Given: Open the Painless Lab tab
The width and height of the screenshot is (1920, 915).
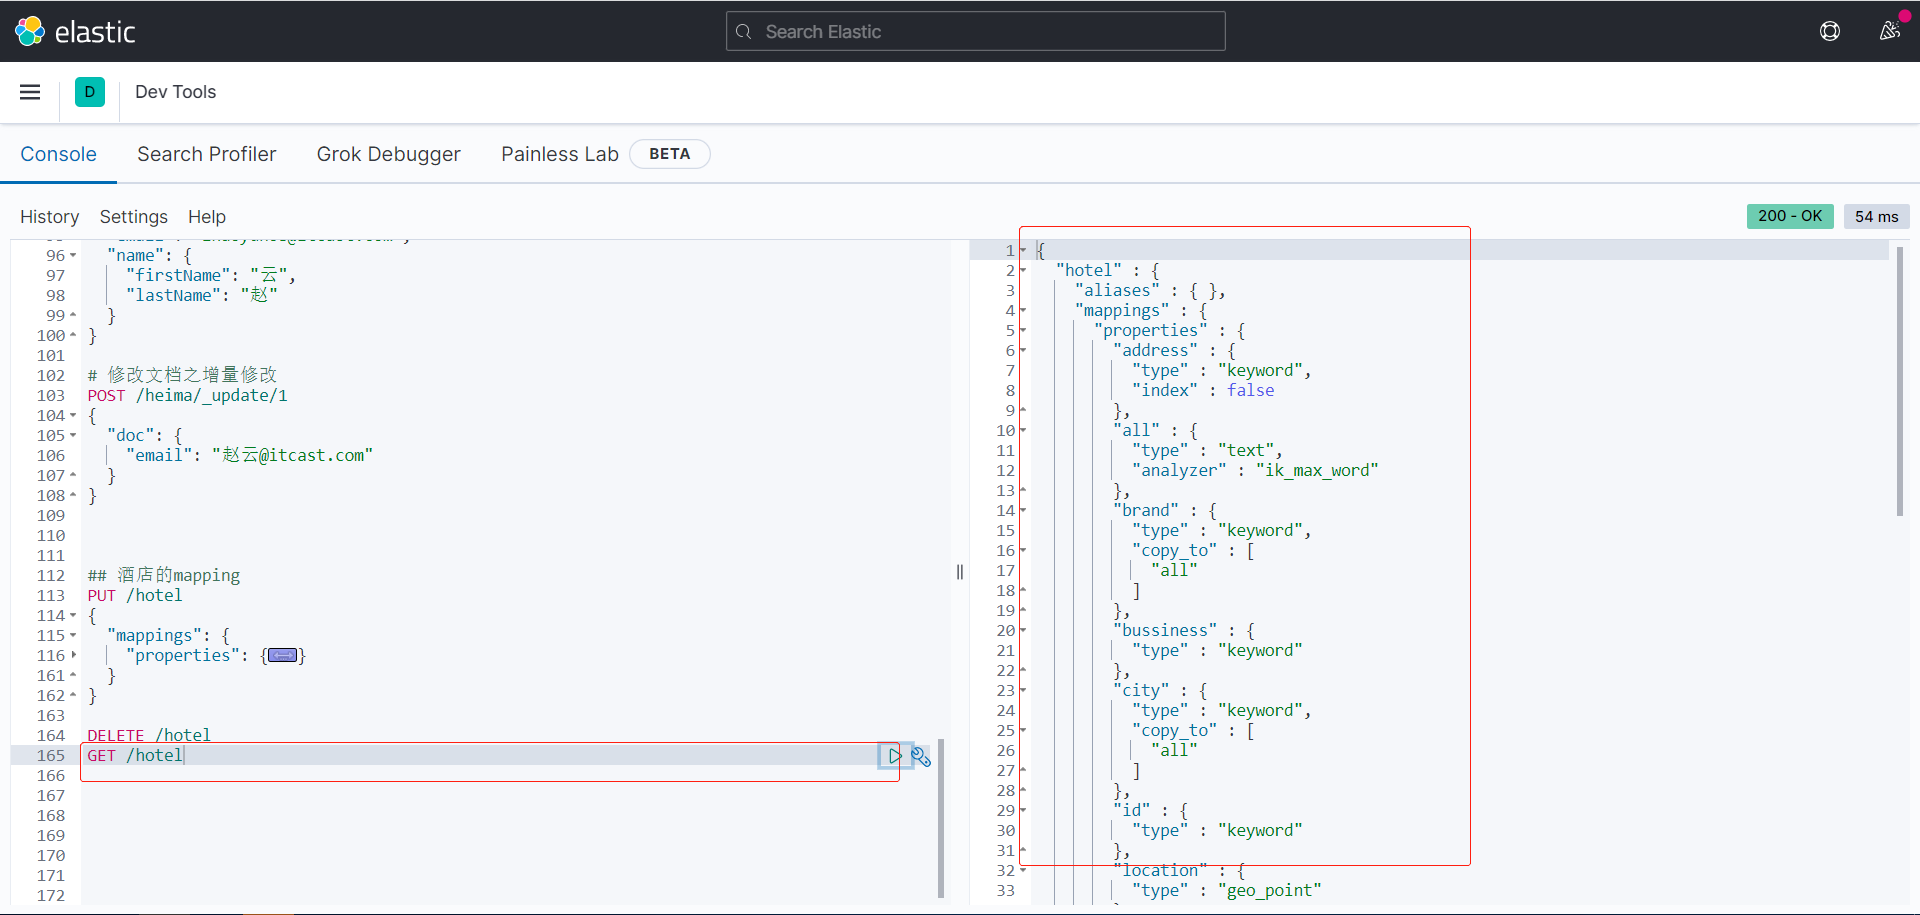Looking at the screenshot, I should pyautogui.click(x=559, y=154).
